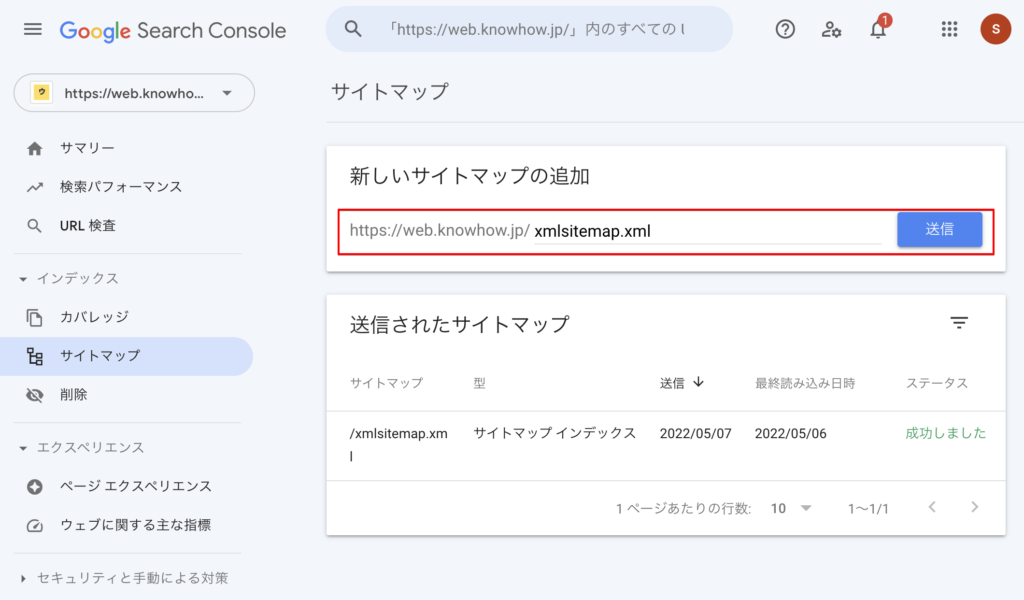Open rows per page dropdown showing 10
This screenshot has height=600, width=1024.
791,509
